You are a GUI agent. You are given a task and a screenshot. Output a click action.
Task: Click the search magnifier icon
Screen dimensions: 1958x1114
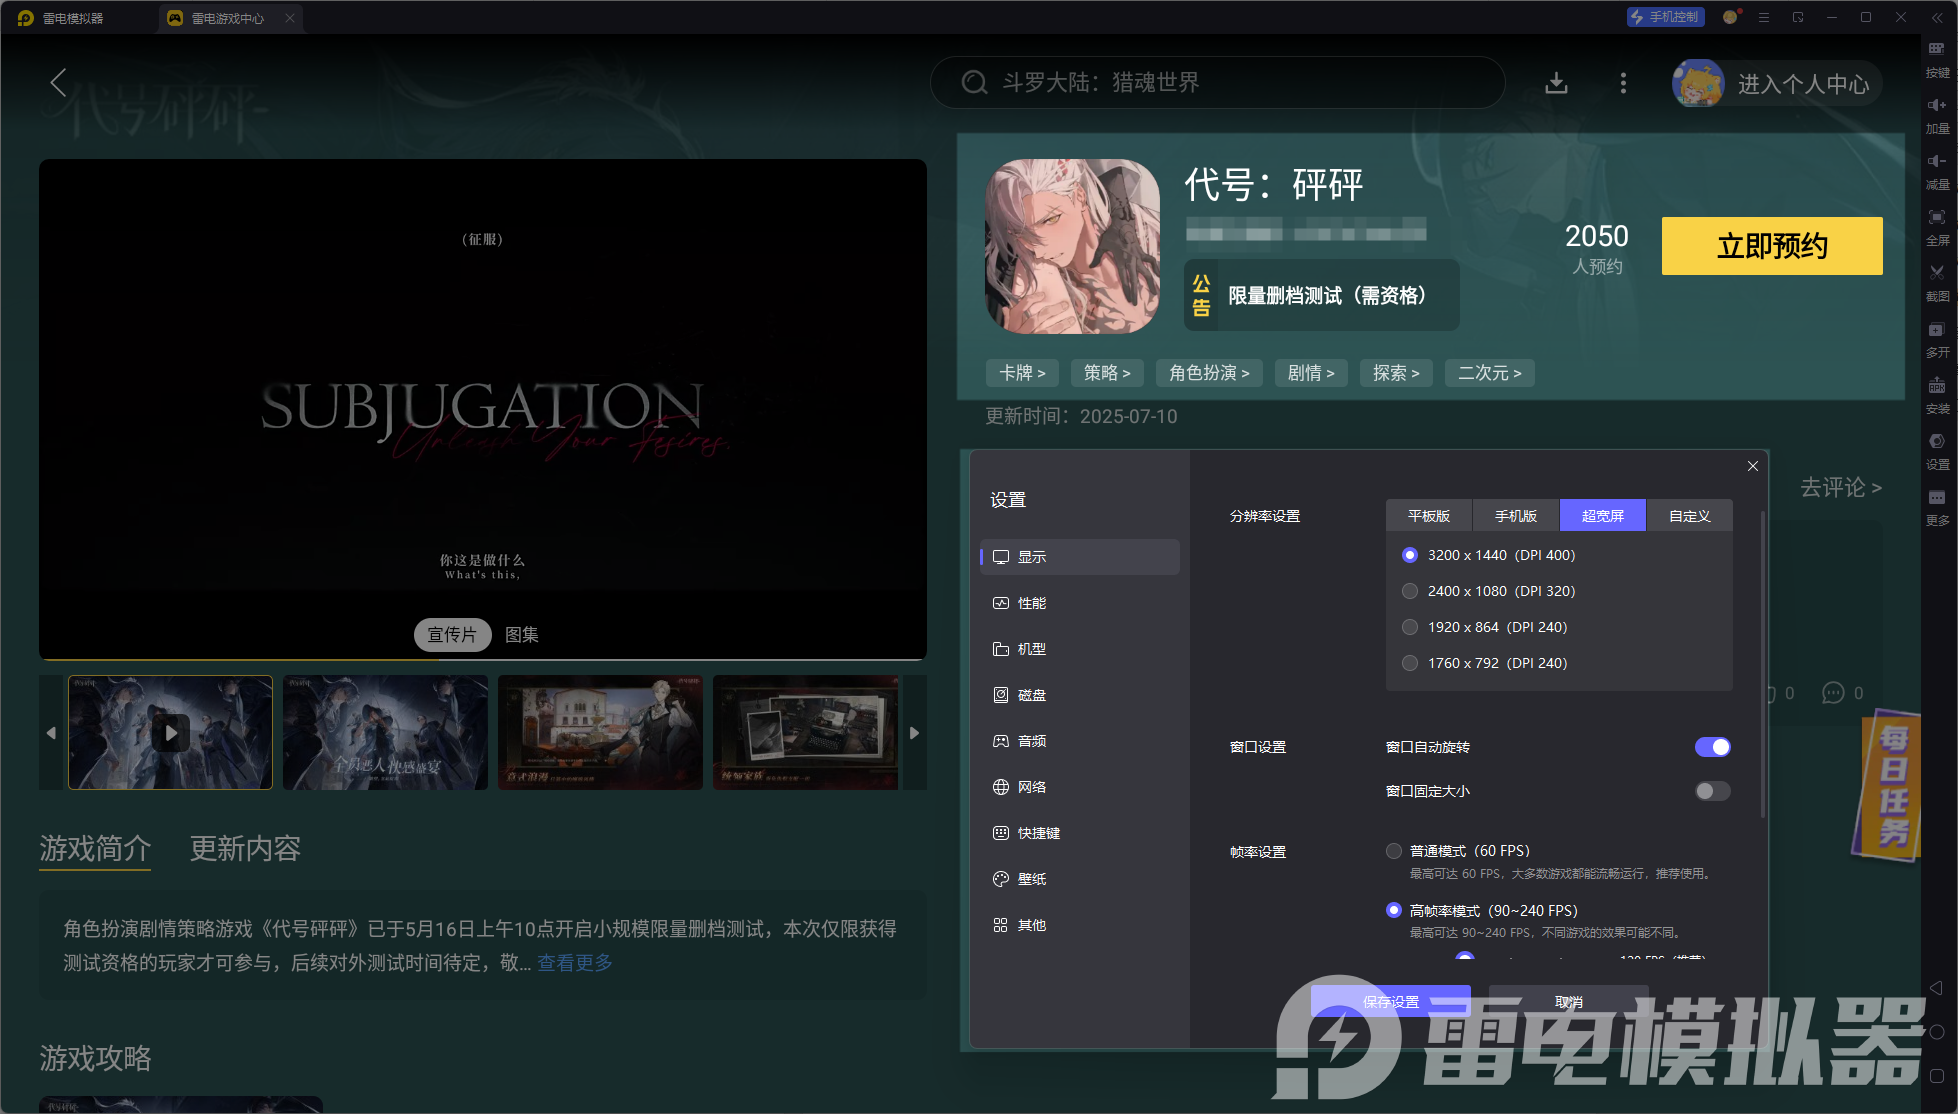974,83
